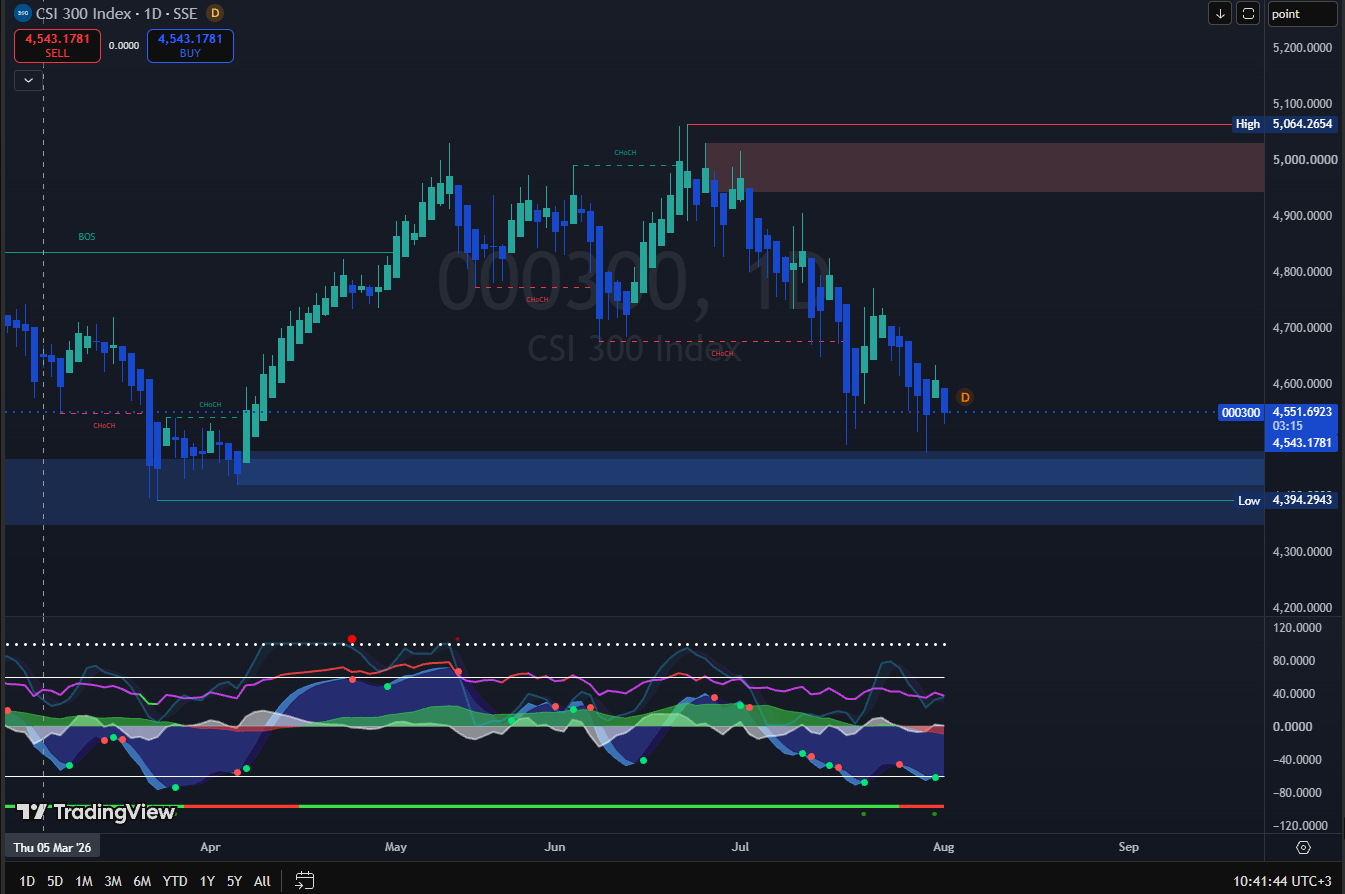The height and width of the screenshot is (894, 1345).
Task: Open the point unit selector
Action: click(1302, 13)
